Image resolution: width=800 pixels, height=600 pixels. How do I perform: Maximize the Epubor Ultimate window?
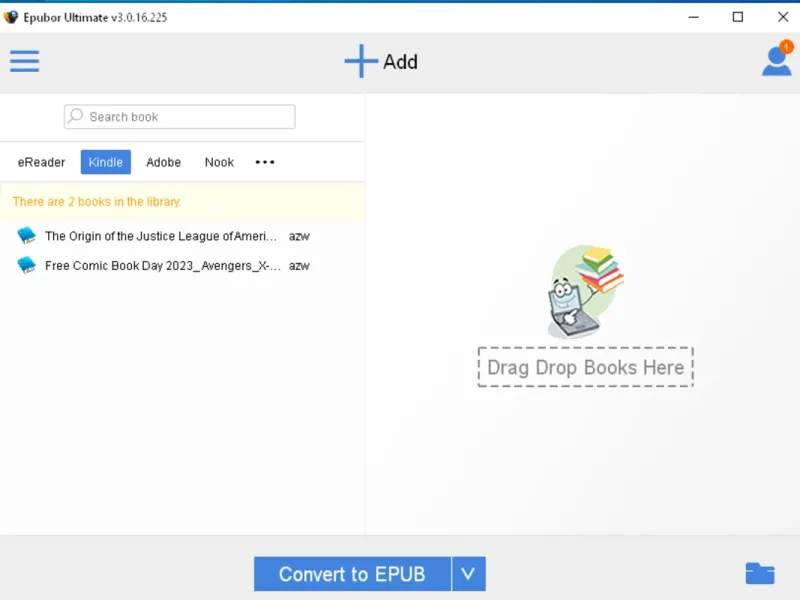coord(738,17)
